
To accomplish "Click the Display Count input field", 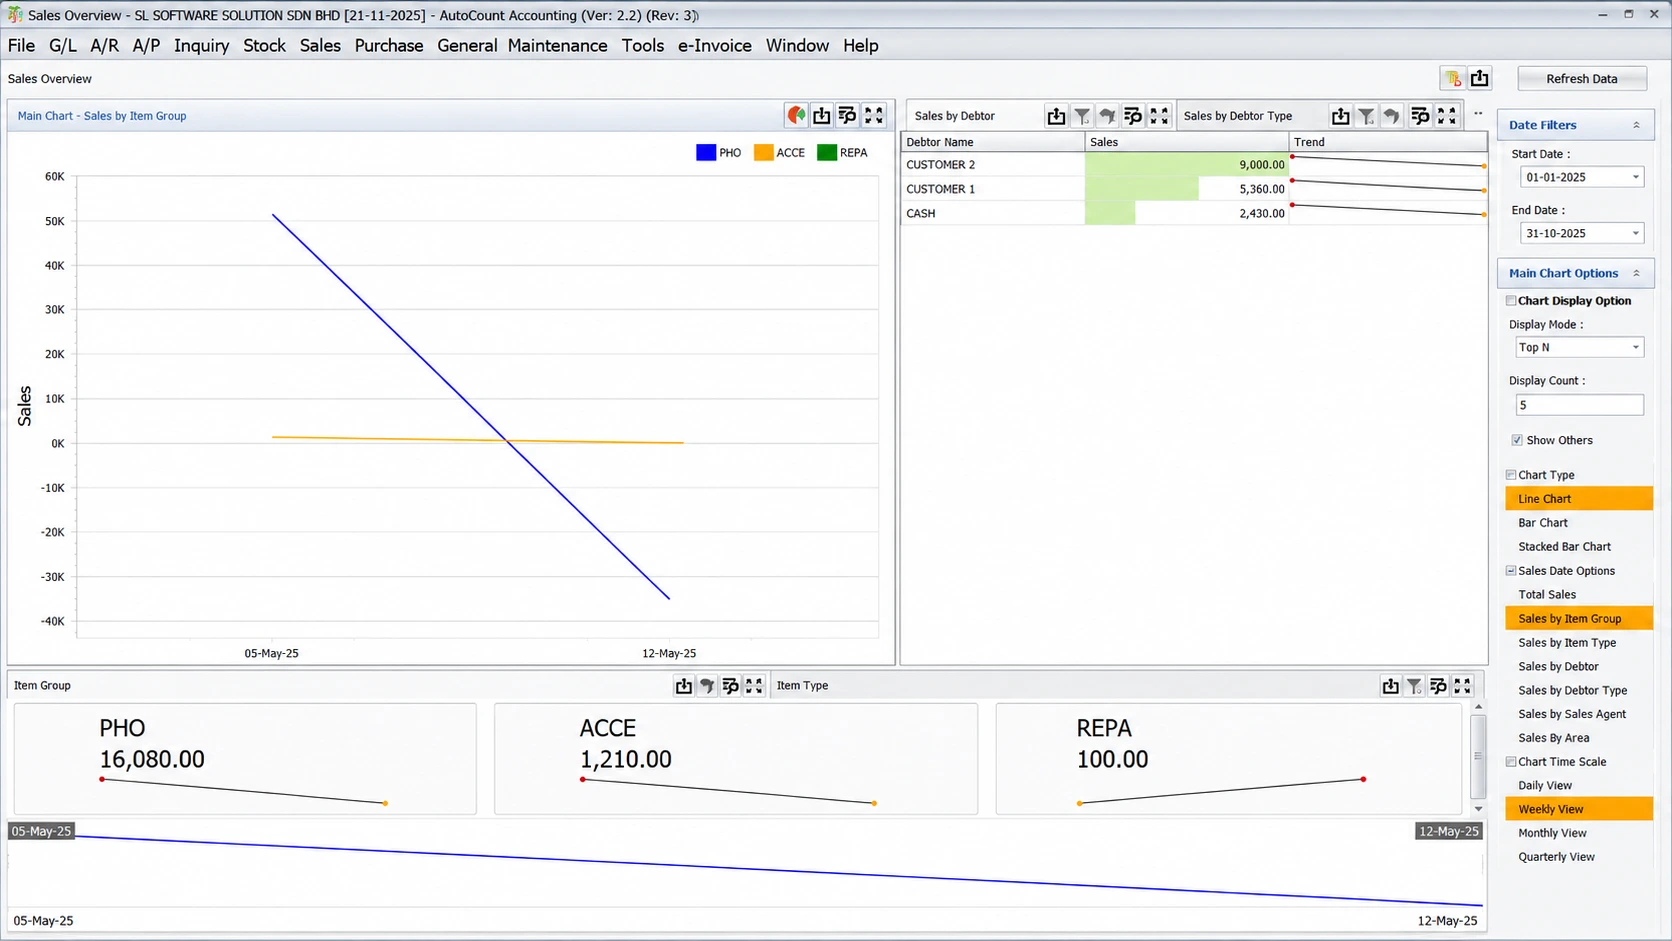I will point(1579,405).
